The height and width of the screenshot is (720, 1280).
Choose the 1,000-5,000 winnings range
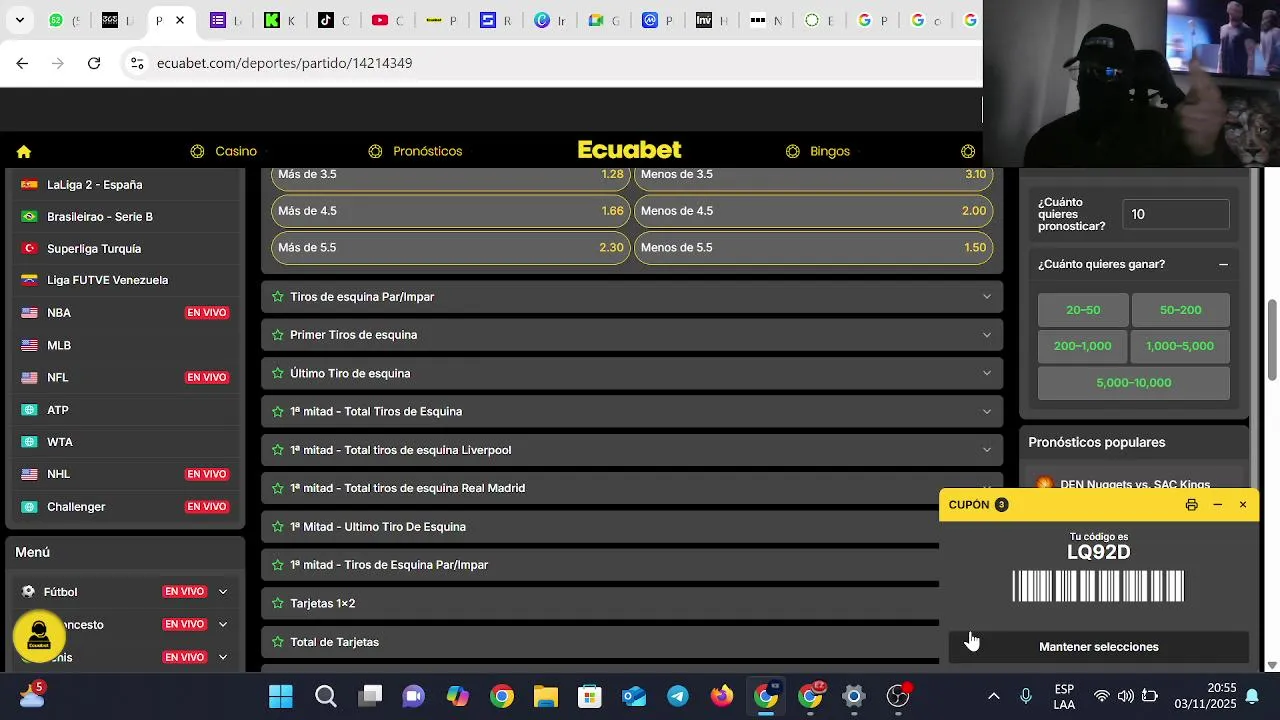(x=1180, y=346)
